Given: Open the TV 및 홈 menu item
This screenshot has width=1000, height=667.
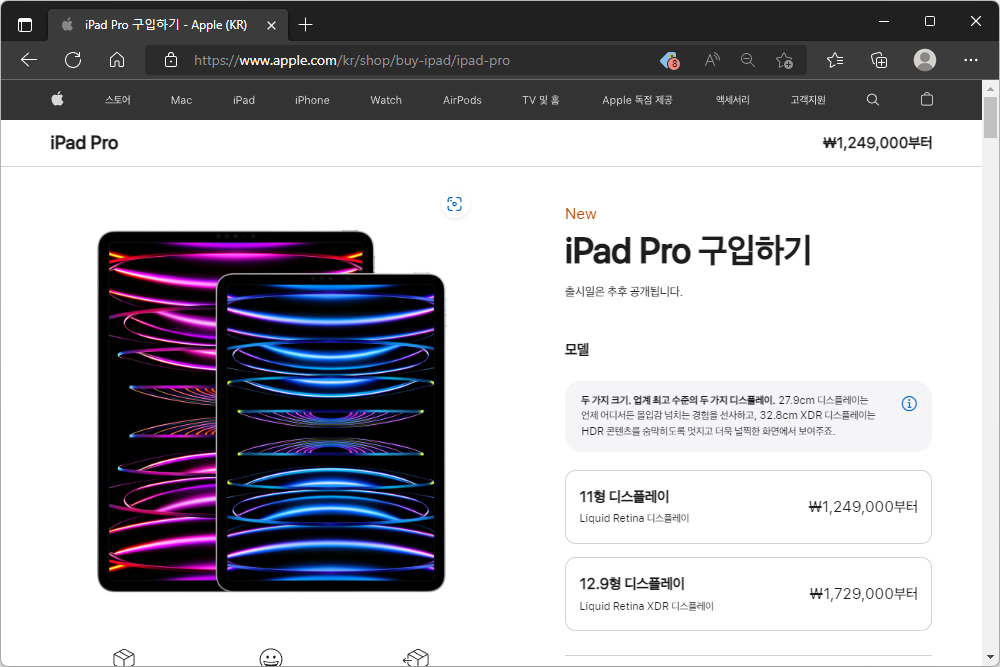Looking at the screenshot, I should pos(540,100).
